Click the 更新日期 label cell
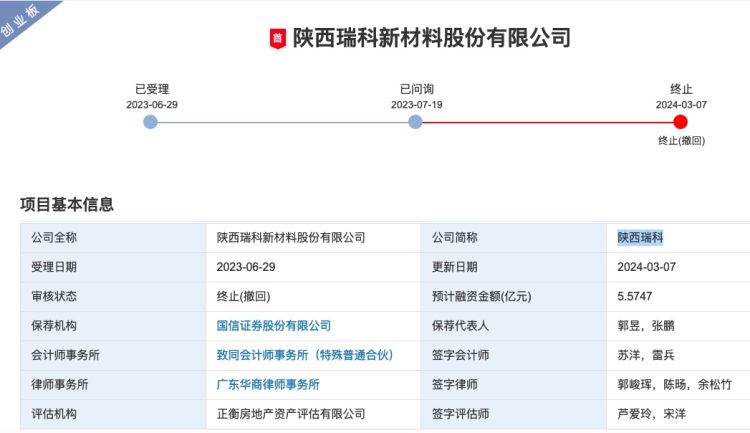 pos(514,267)
